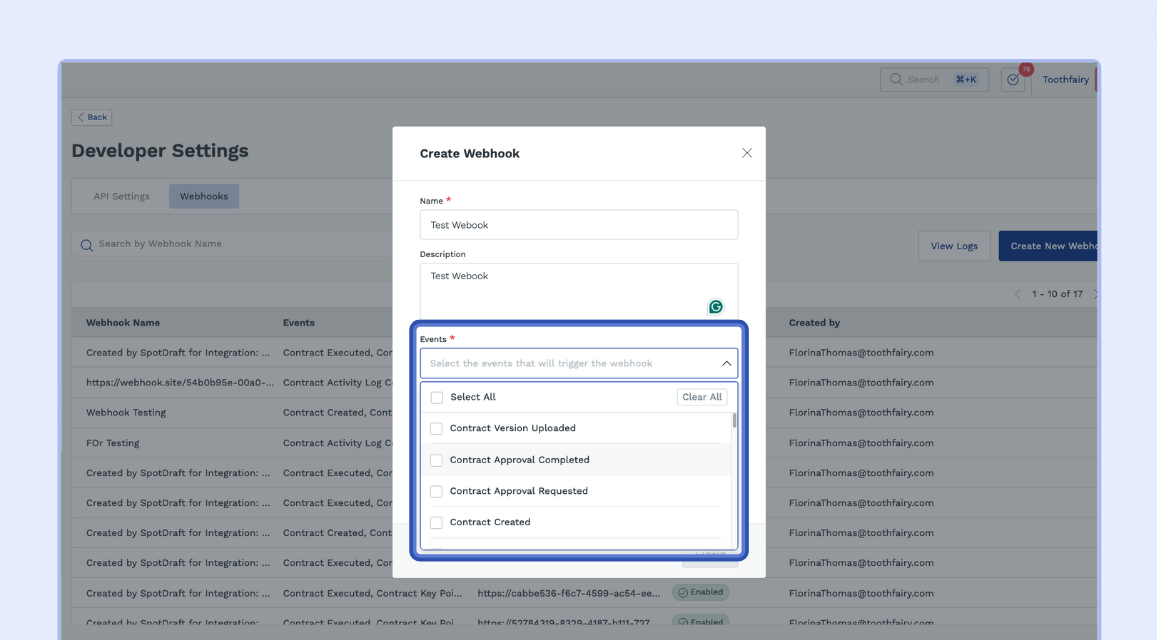Check the Contract Created event option
Viewport: 1157px width, 640px height.
(436, 522)
